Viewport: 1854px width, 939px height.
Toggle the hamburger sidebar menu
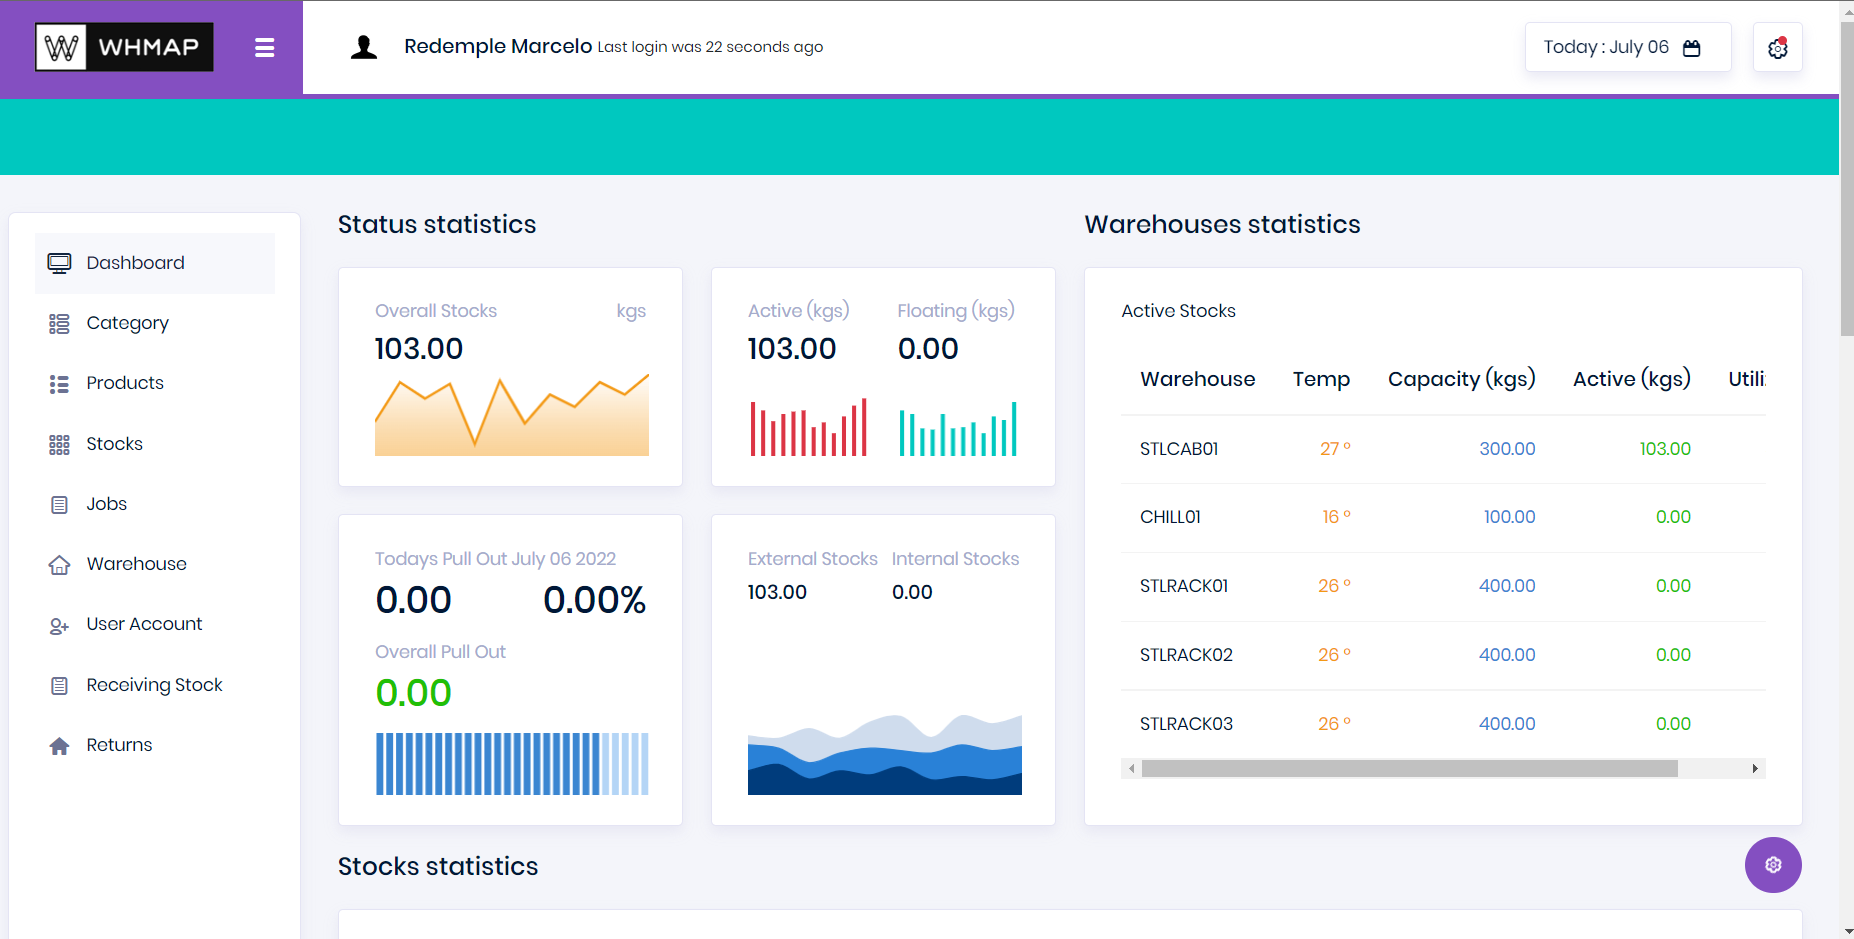264,48
